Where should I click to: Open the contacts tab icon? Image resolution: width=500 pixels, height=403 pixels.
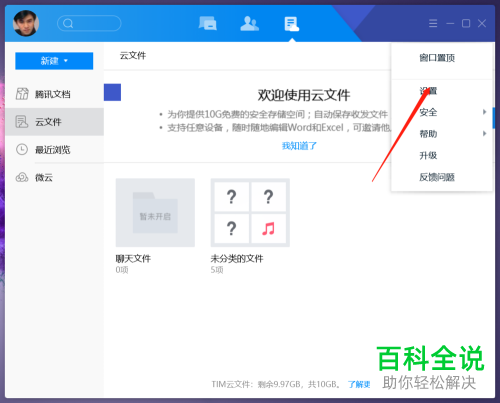click(249, 23)
